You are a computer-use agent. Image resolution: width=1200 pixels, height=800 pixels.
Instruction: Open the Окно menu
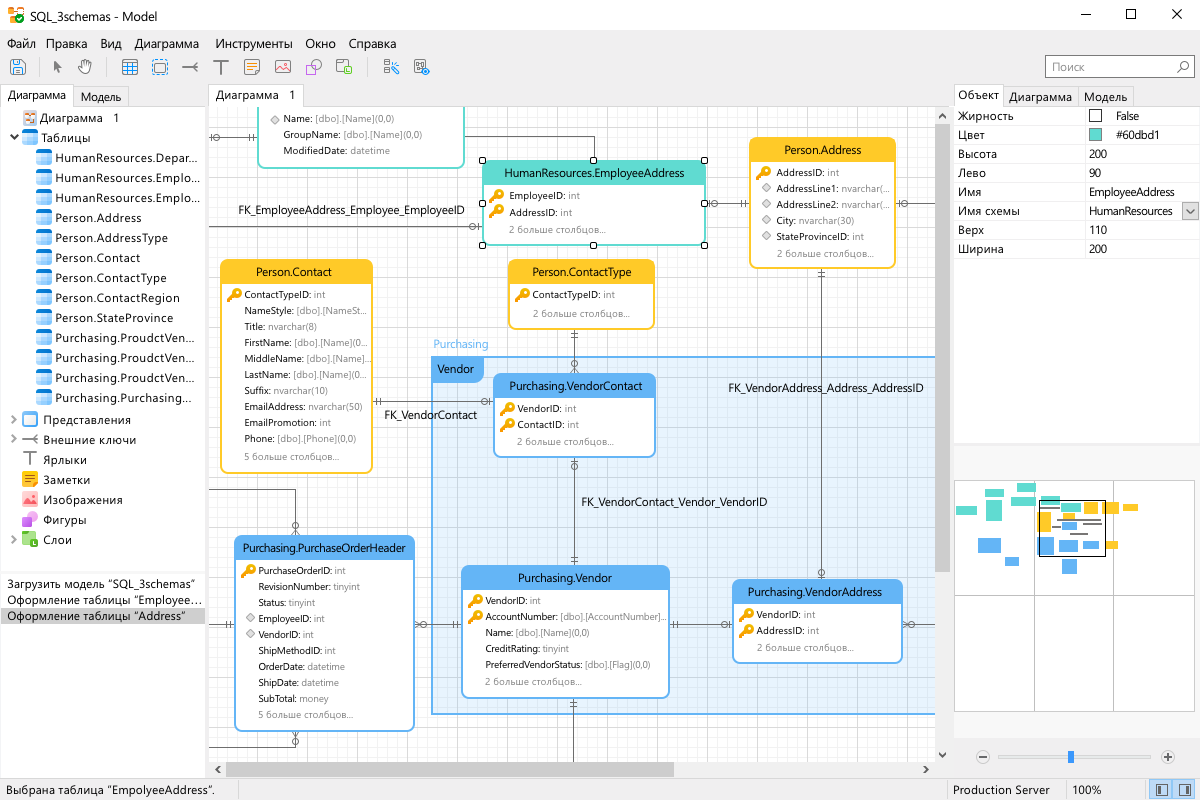(320, 44)
